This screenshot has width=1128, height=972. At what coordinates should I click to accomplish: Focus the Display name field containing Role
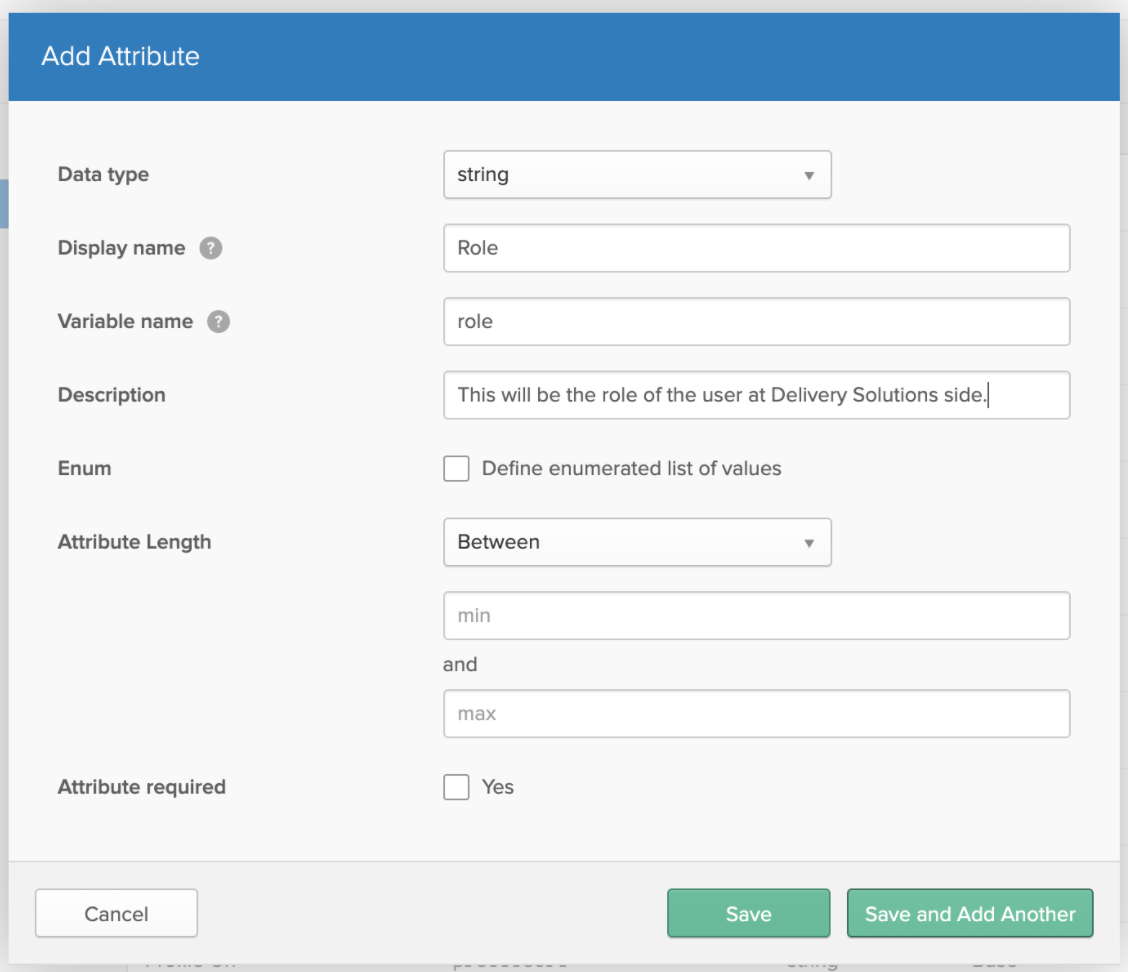coord(757,248)
